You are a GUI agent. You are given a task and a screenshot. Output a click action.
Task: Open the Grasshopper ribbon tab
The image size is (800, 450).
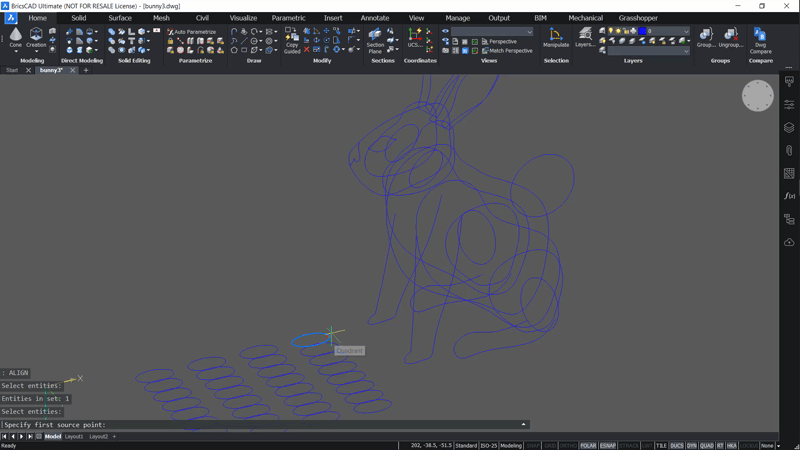[x=638, y=18]
